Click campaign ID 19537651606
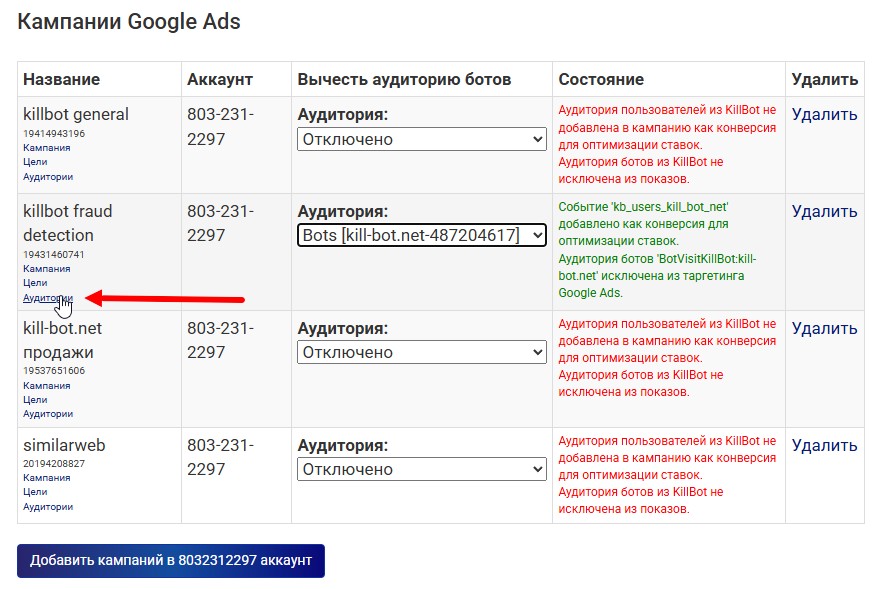Image resolution: width=886 pixels, height=589 pixels. (x=54, y=371)
